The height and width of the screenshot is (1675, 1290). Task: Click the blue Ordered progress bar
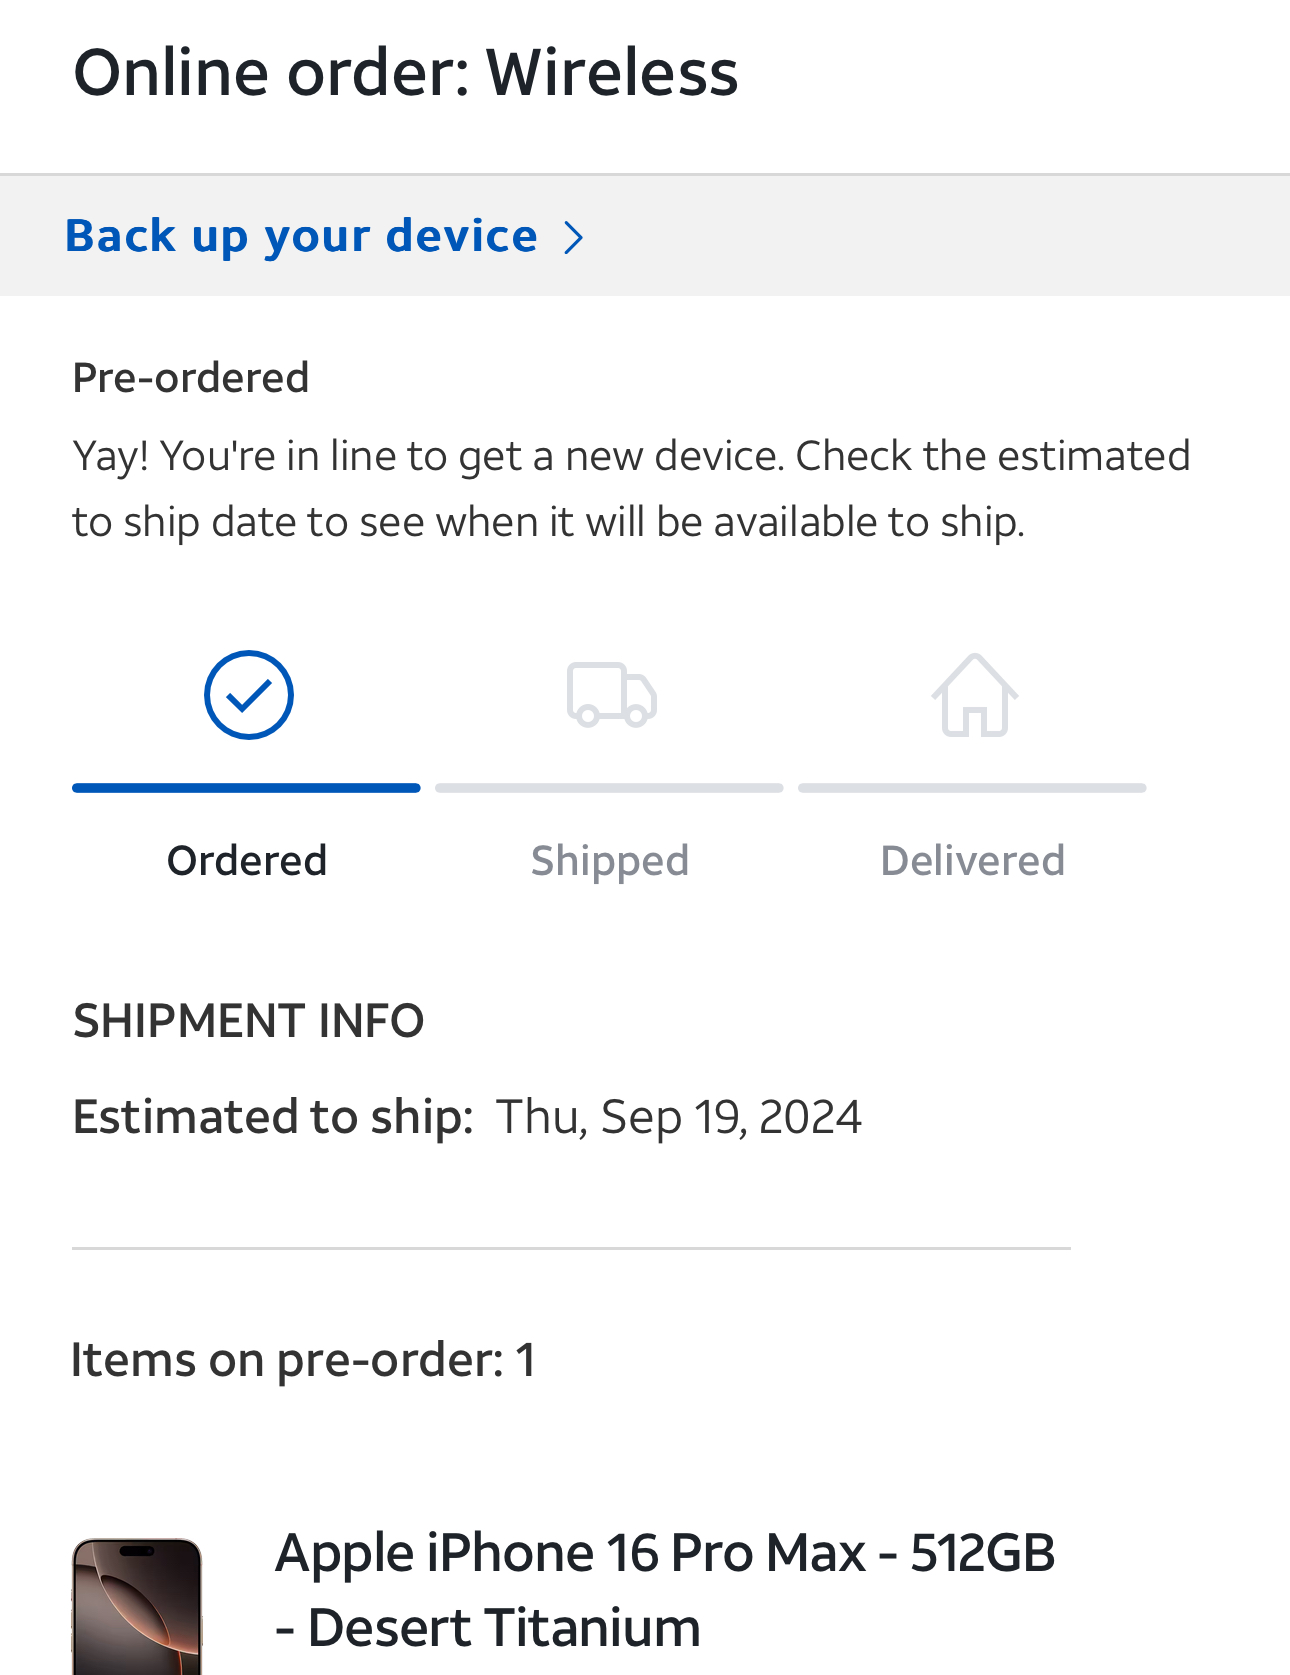coord(246,788)
